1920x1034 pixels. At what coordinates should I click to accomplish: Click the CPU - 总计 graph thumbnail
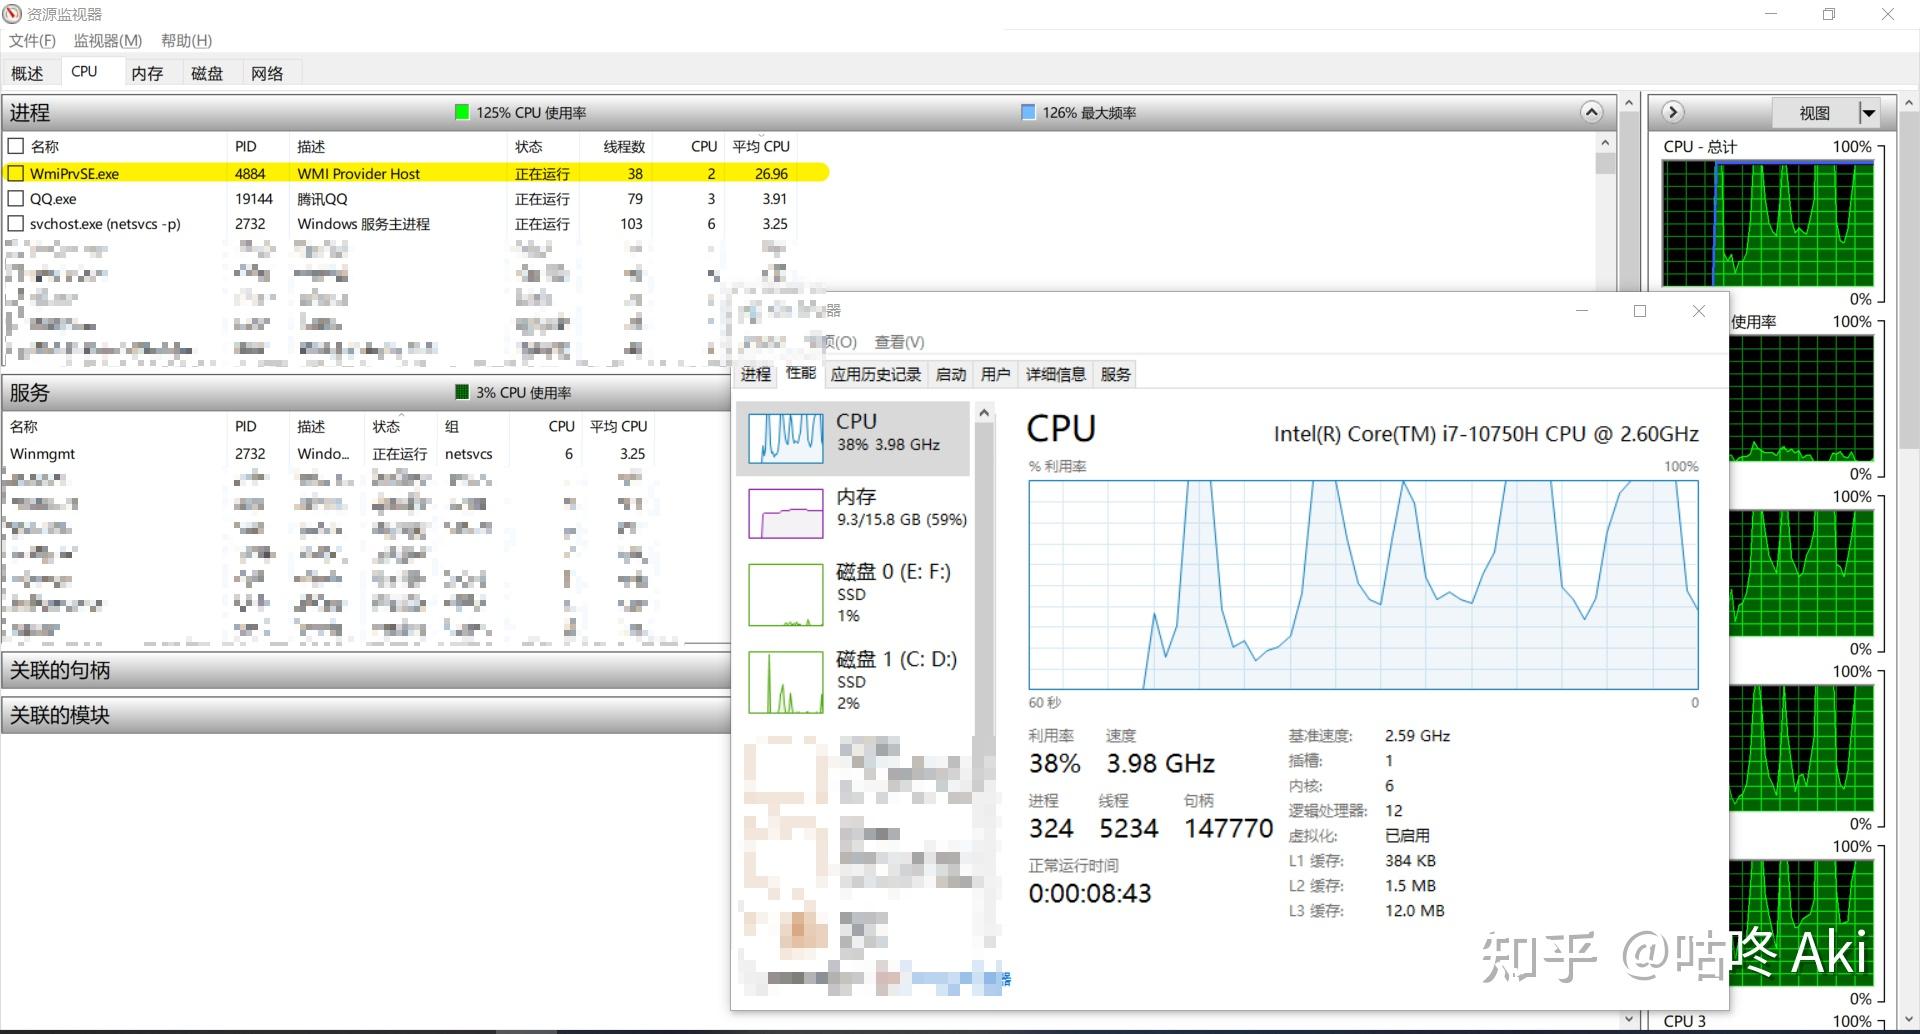point(1766,224)
